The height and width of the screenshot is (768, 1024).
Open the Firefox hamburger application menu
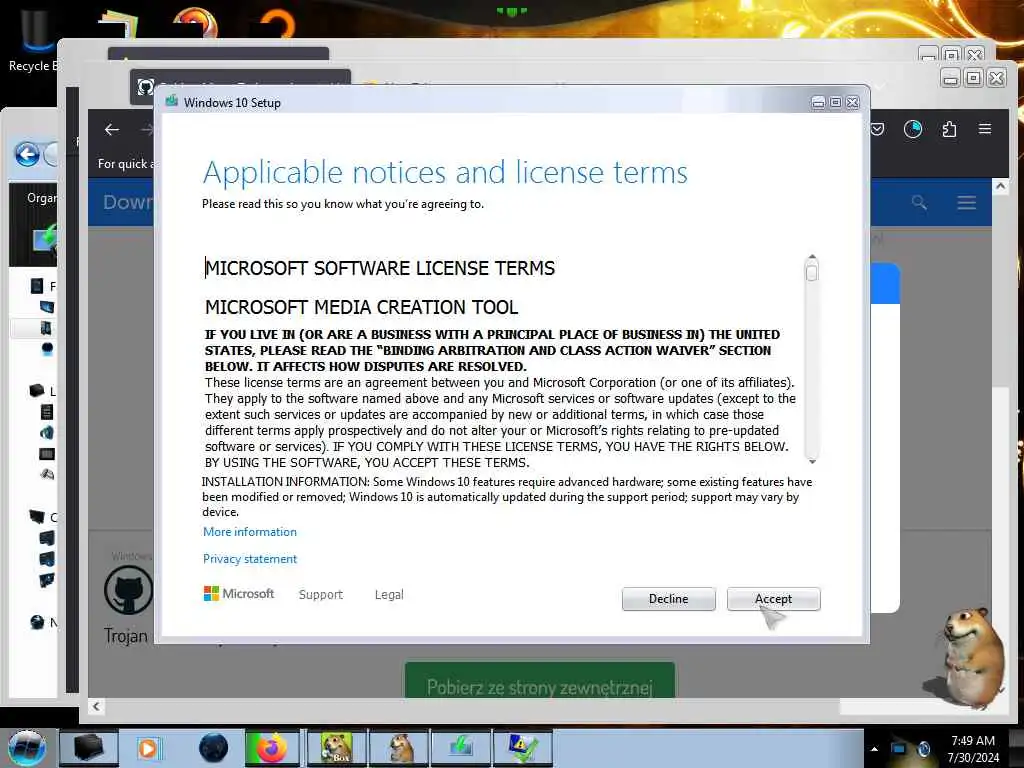[x=985, y=129]
